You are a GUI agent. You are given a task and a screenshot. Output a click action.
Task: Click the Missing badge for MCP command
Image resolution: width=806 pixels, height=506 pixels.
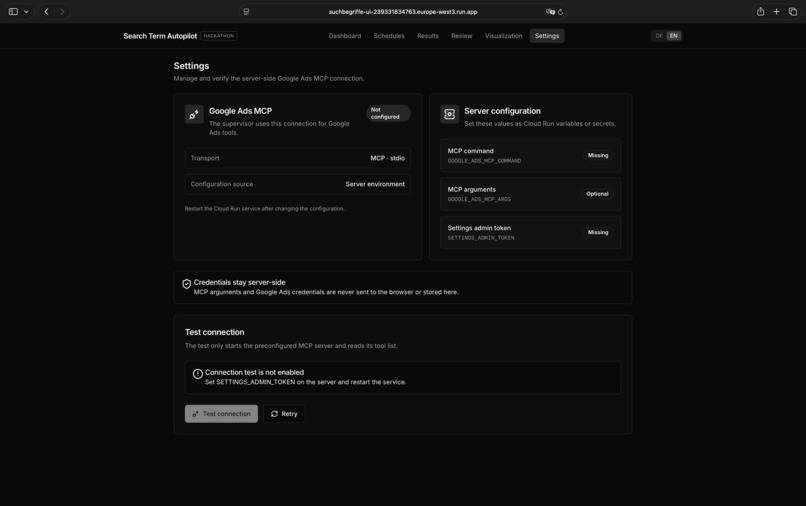pyautogui.click(x=598, y=155)
